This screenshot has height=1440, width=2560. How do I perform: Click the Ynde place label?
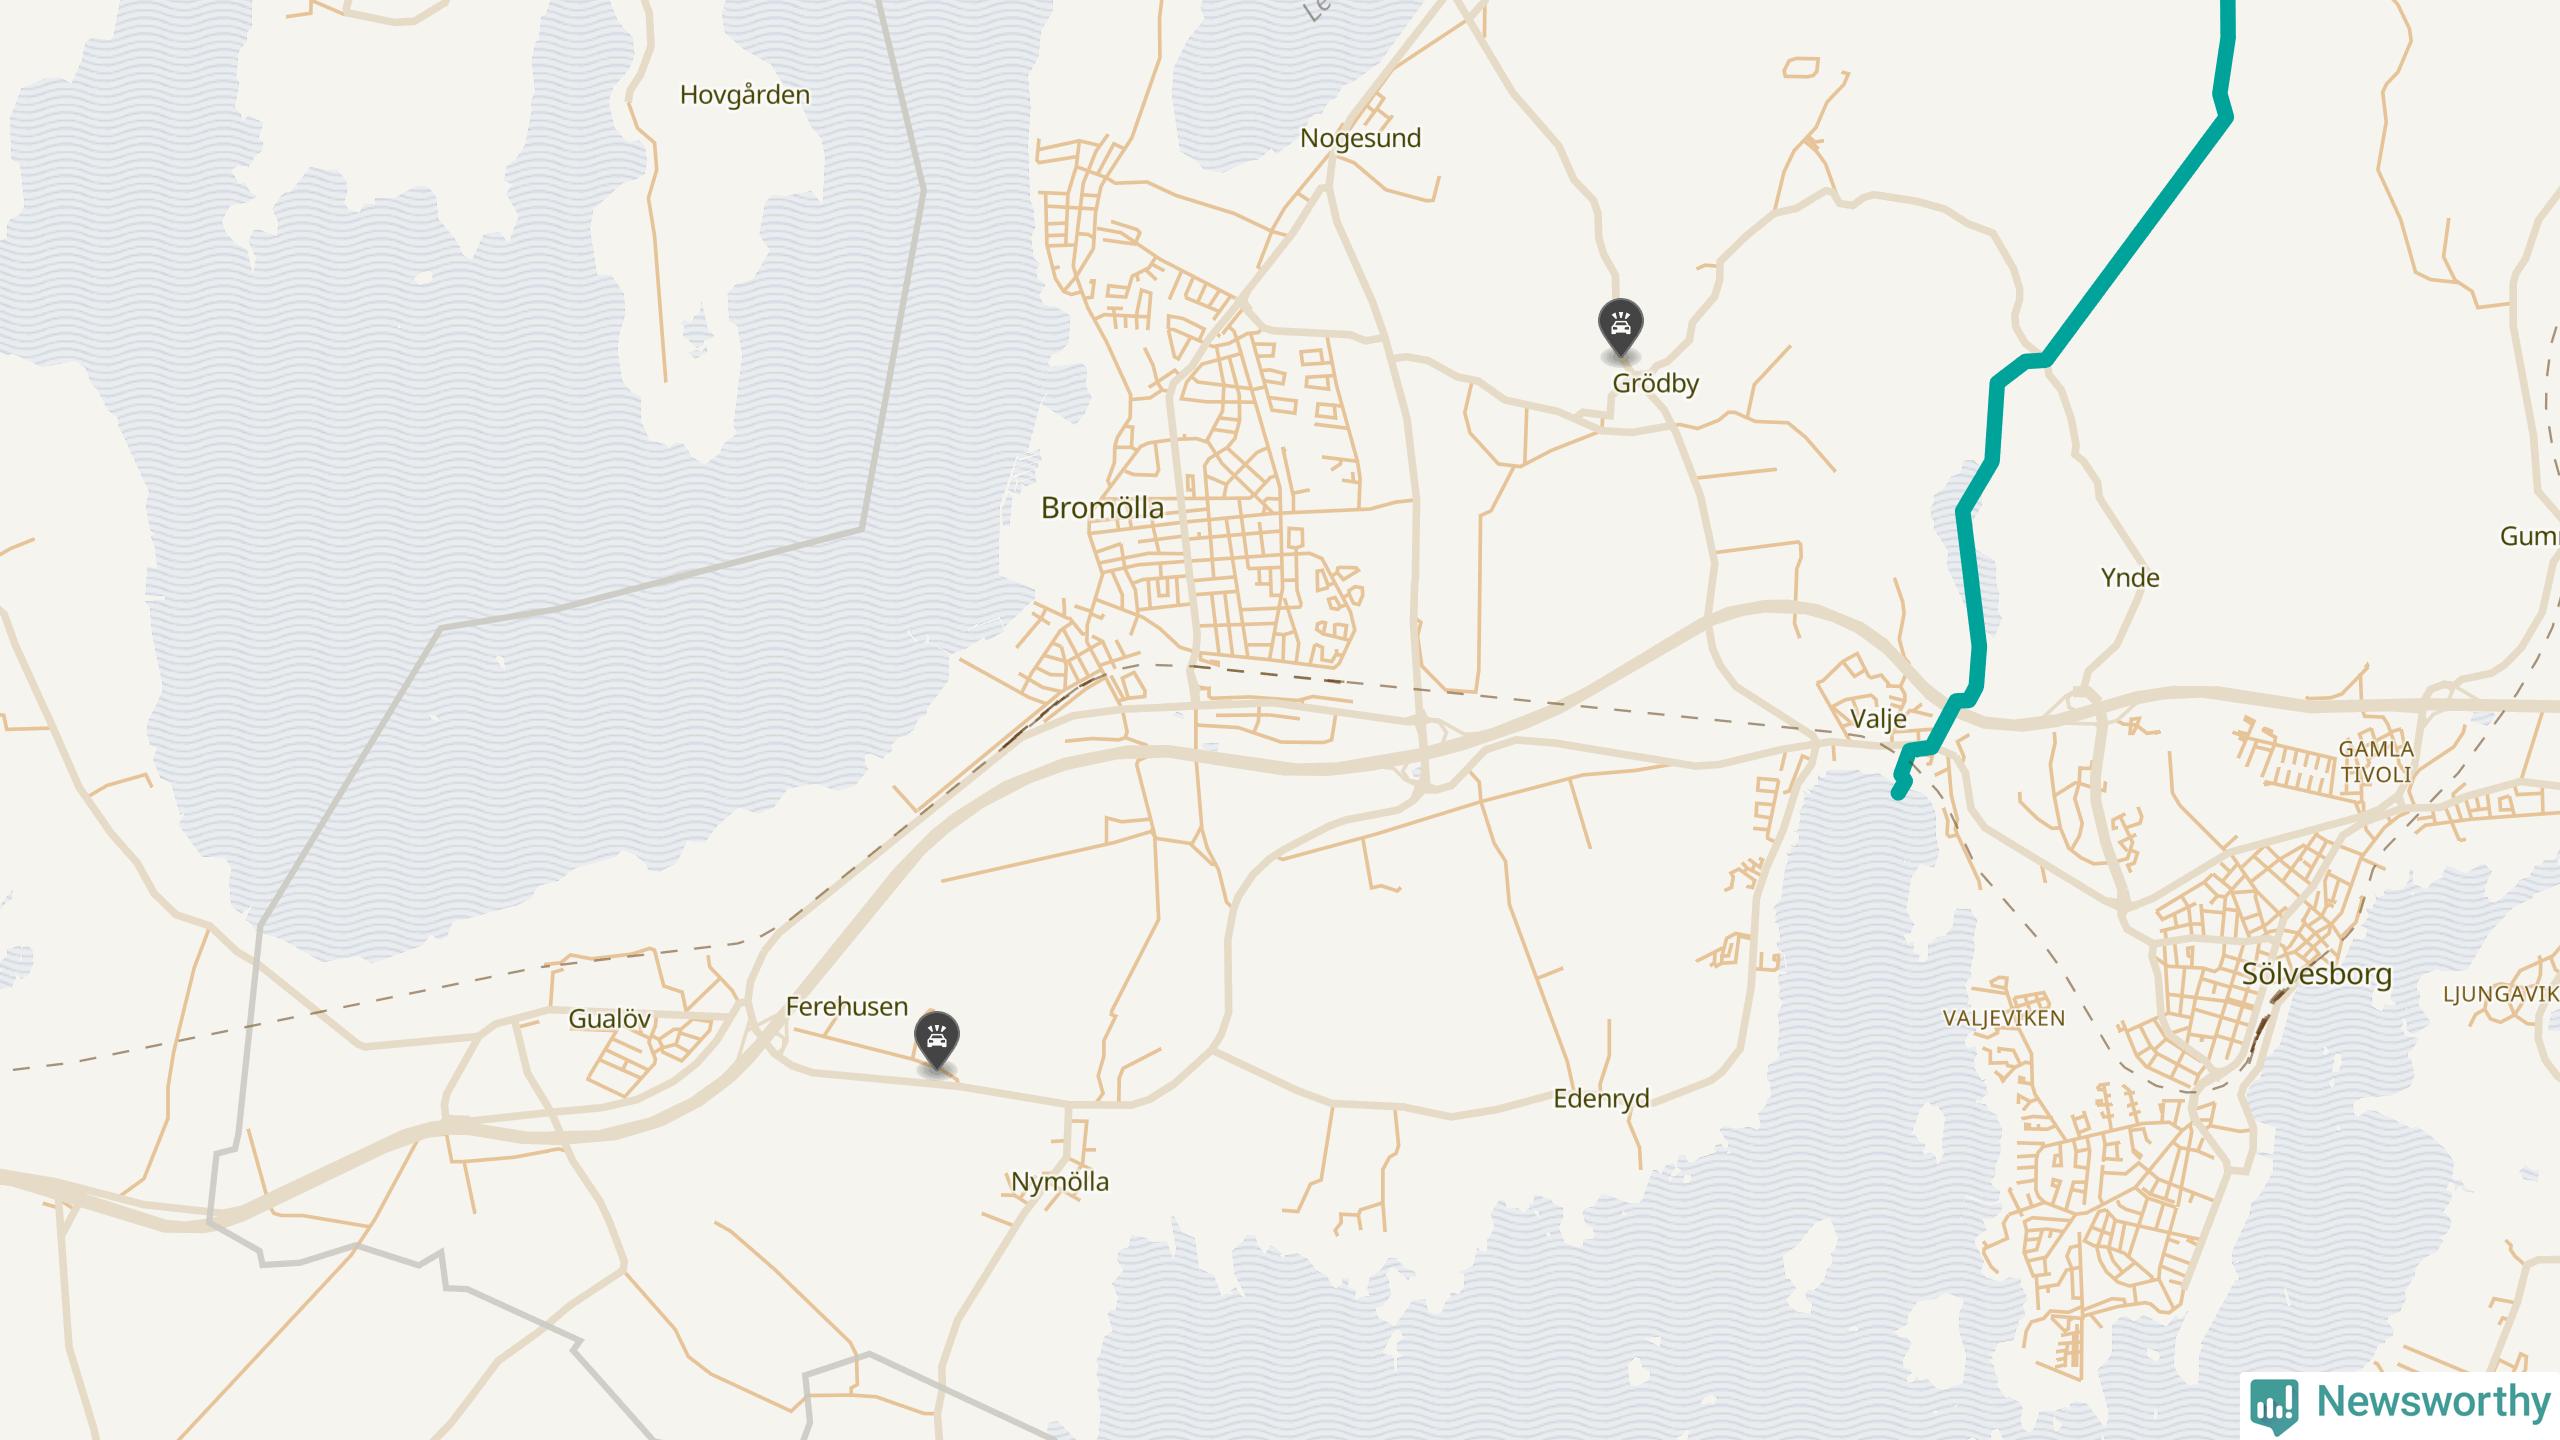coord(2130,578)
